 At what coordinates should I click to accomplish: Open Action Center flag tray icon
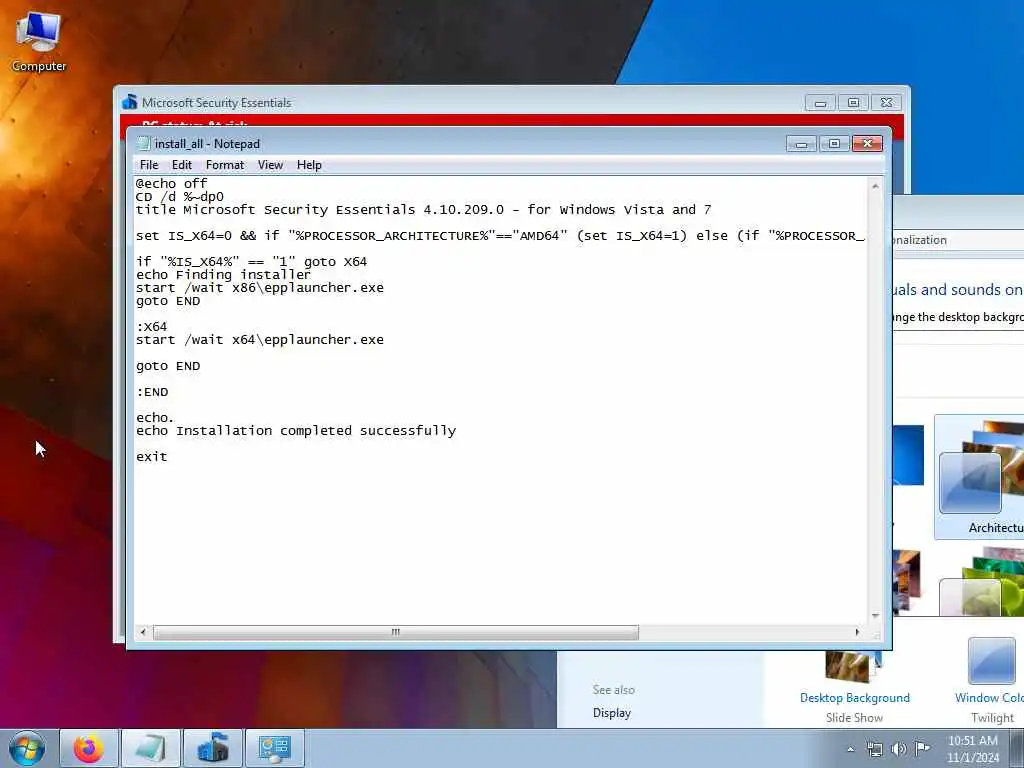(x=922, y=749)
